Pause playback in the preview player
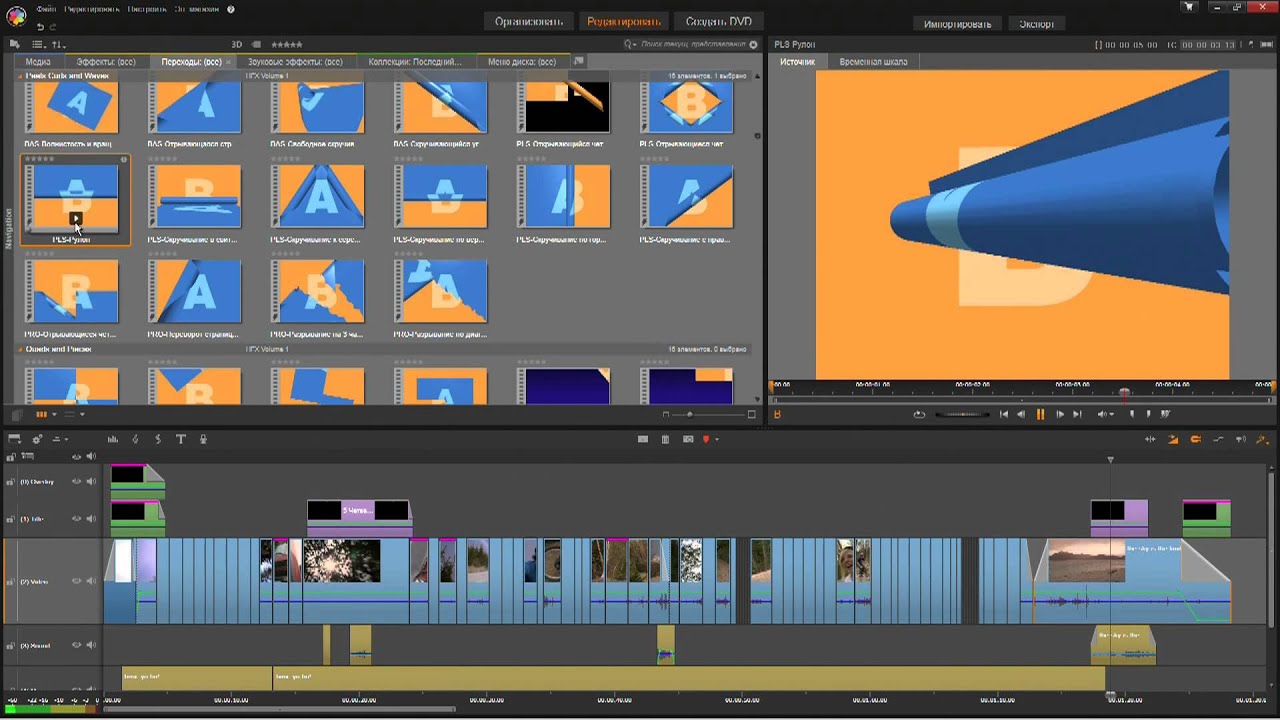Screen dimensions: 1280x720 (1040, 414)
